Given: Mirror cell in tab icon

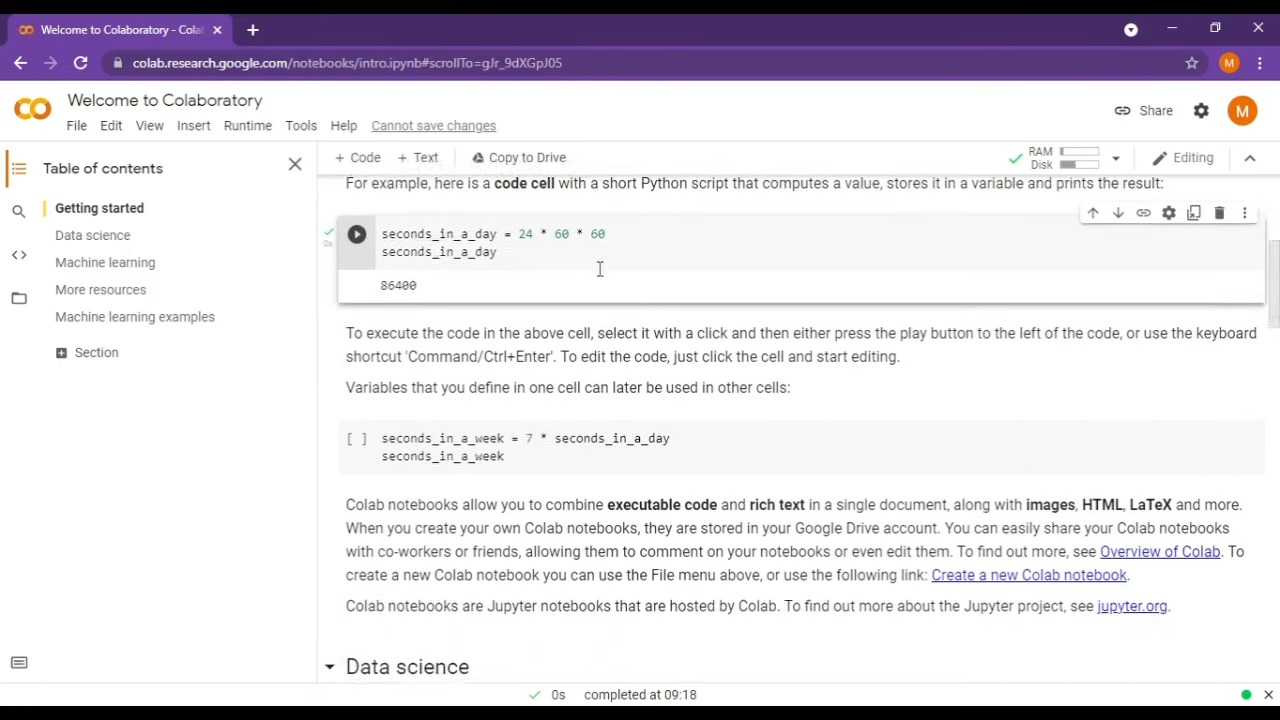Looking at the screenshot, I should pyautogui.click(x=1194, y=213).
